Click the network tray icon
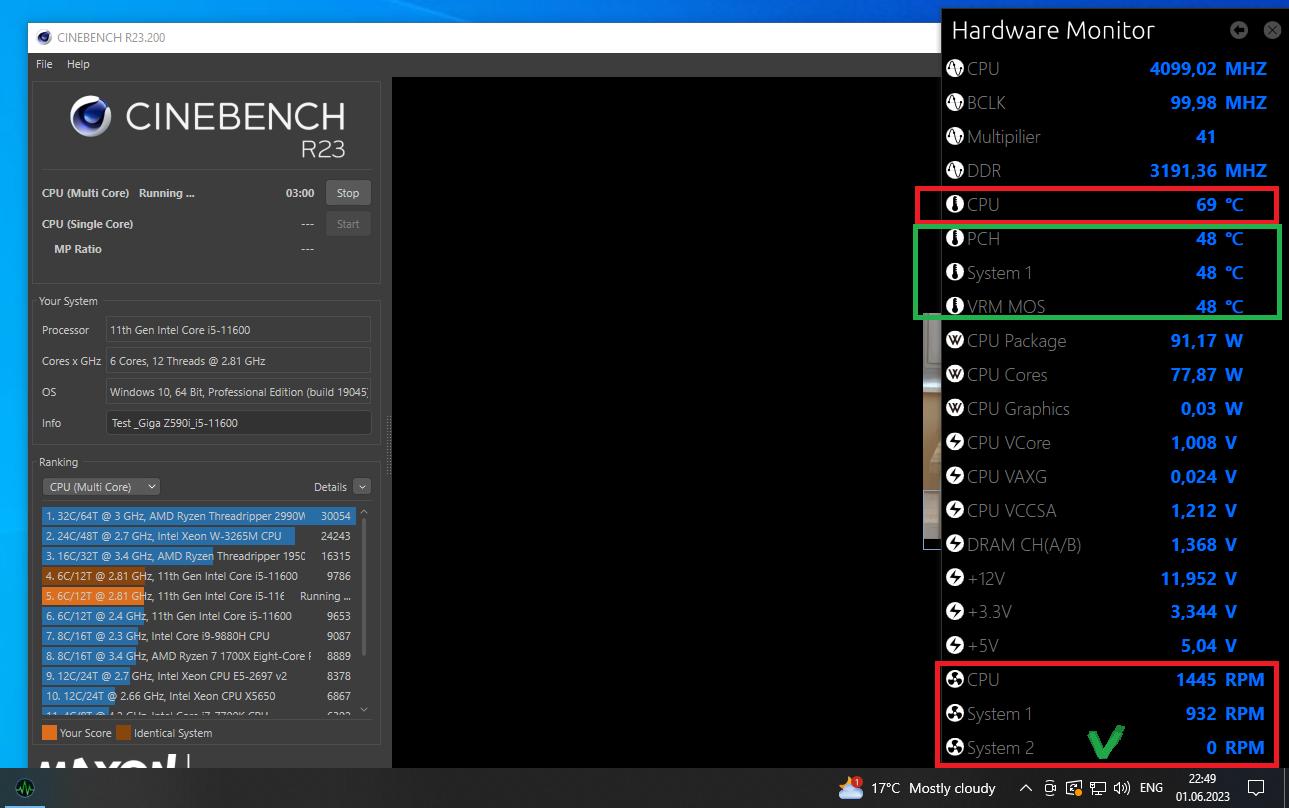Image resolution: width=1289 pixels, height=808 pixels. tap(1099, 788)
